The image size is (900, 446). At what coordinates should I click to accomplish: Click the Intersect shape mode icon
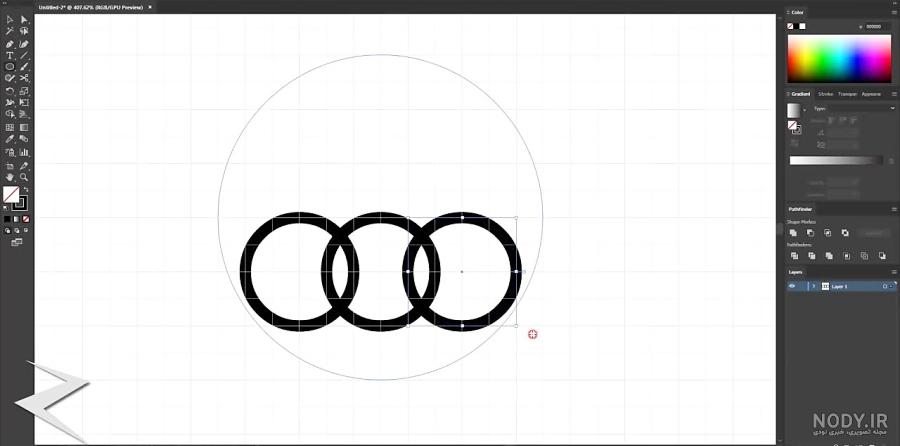tap(828, 232)
